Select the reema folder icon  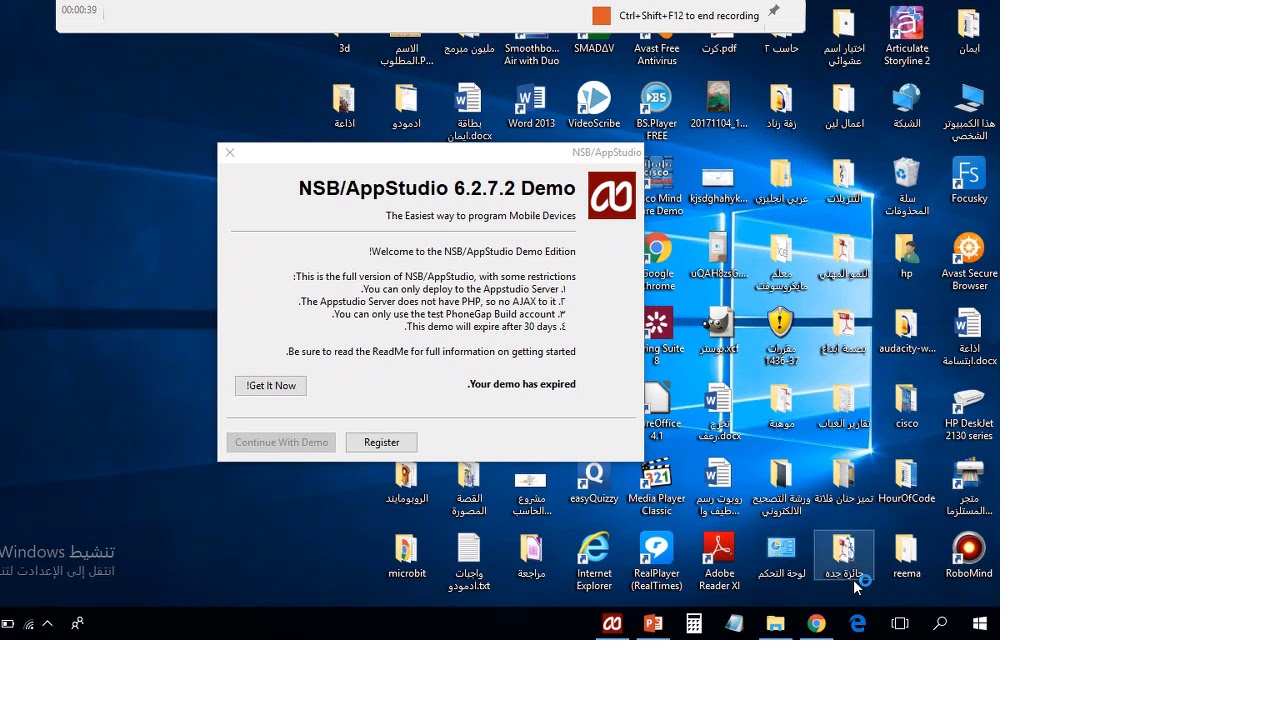click(x=907, y=556)
